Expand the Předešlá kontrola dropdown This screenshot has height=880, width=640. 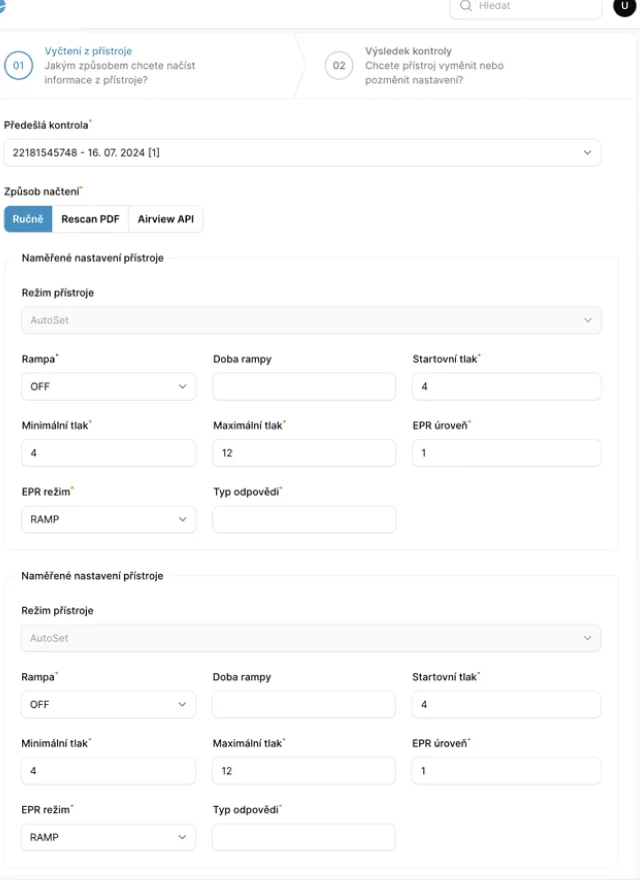coord(302,153)
